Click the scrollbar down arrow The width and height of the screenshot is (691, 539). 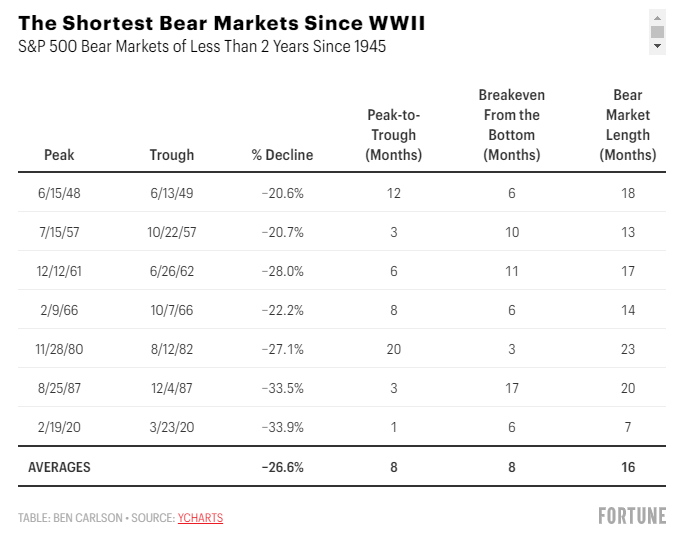click(x=657, y=46)
